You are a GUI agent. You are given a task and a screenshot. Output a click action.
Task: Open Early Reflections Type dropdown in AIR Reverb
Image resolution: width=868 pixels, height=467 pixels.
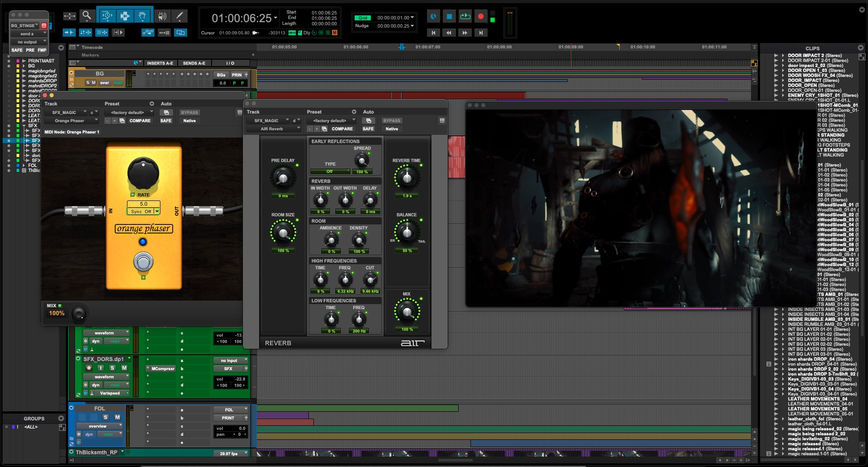(x=330, y=172)
